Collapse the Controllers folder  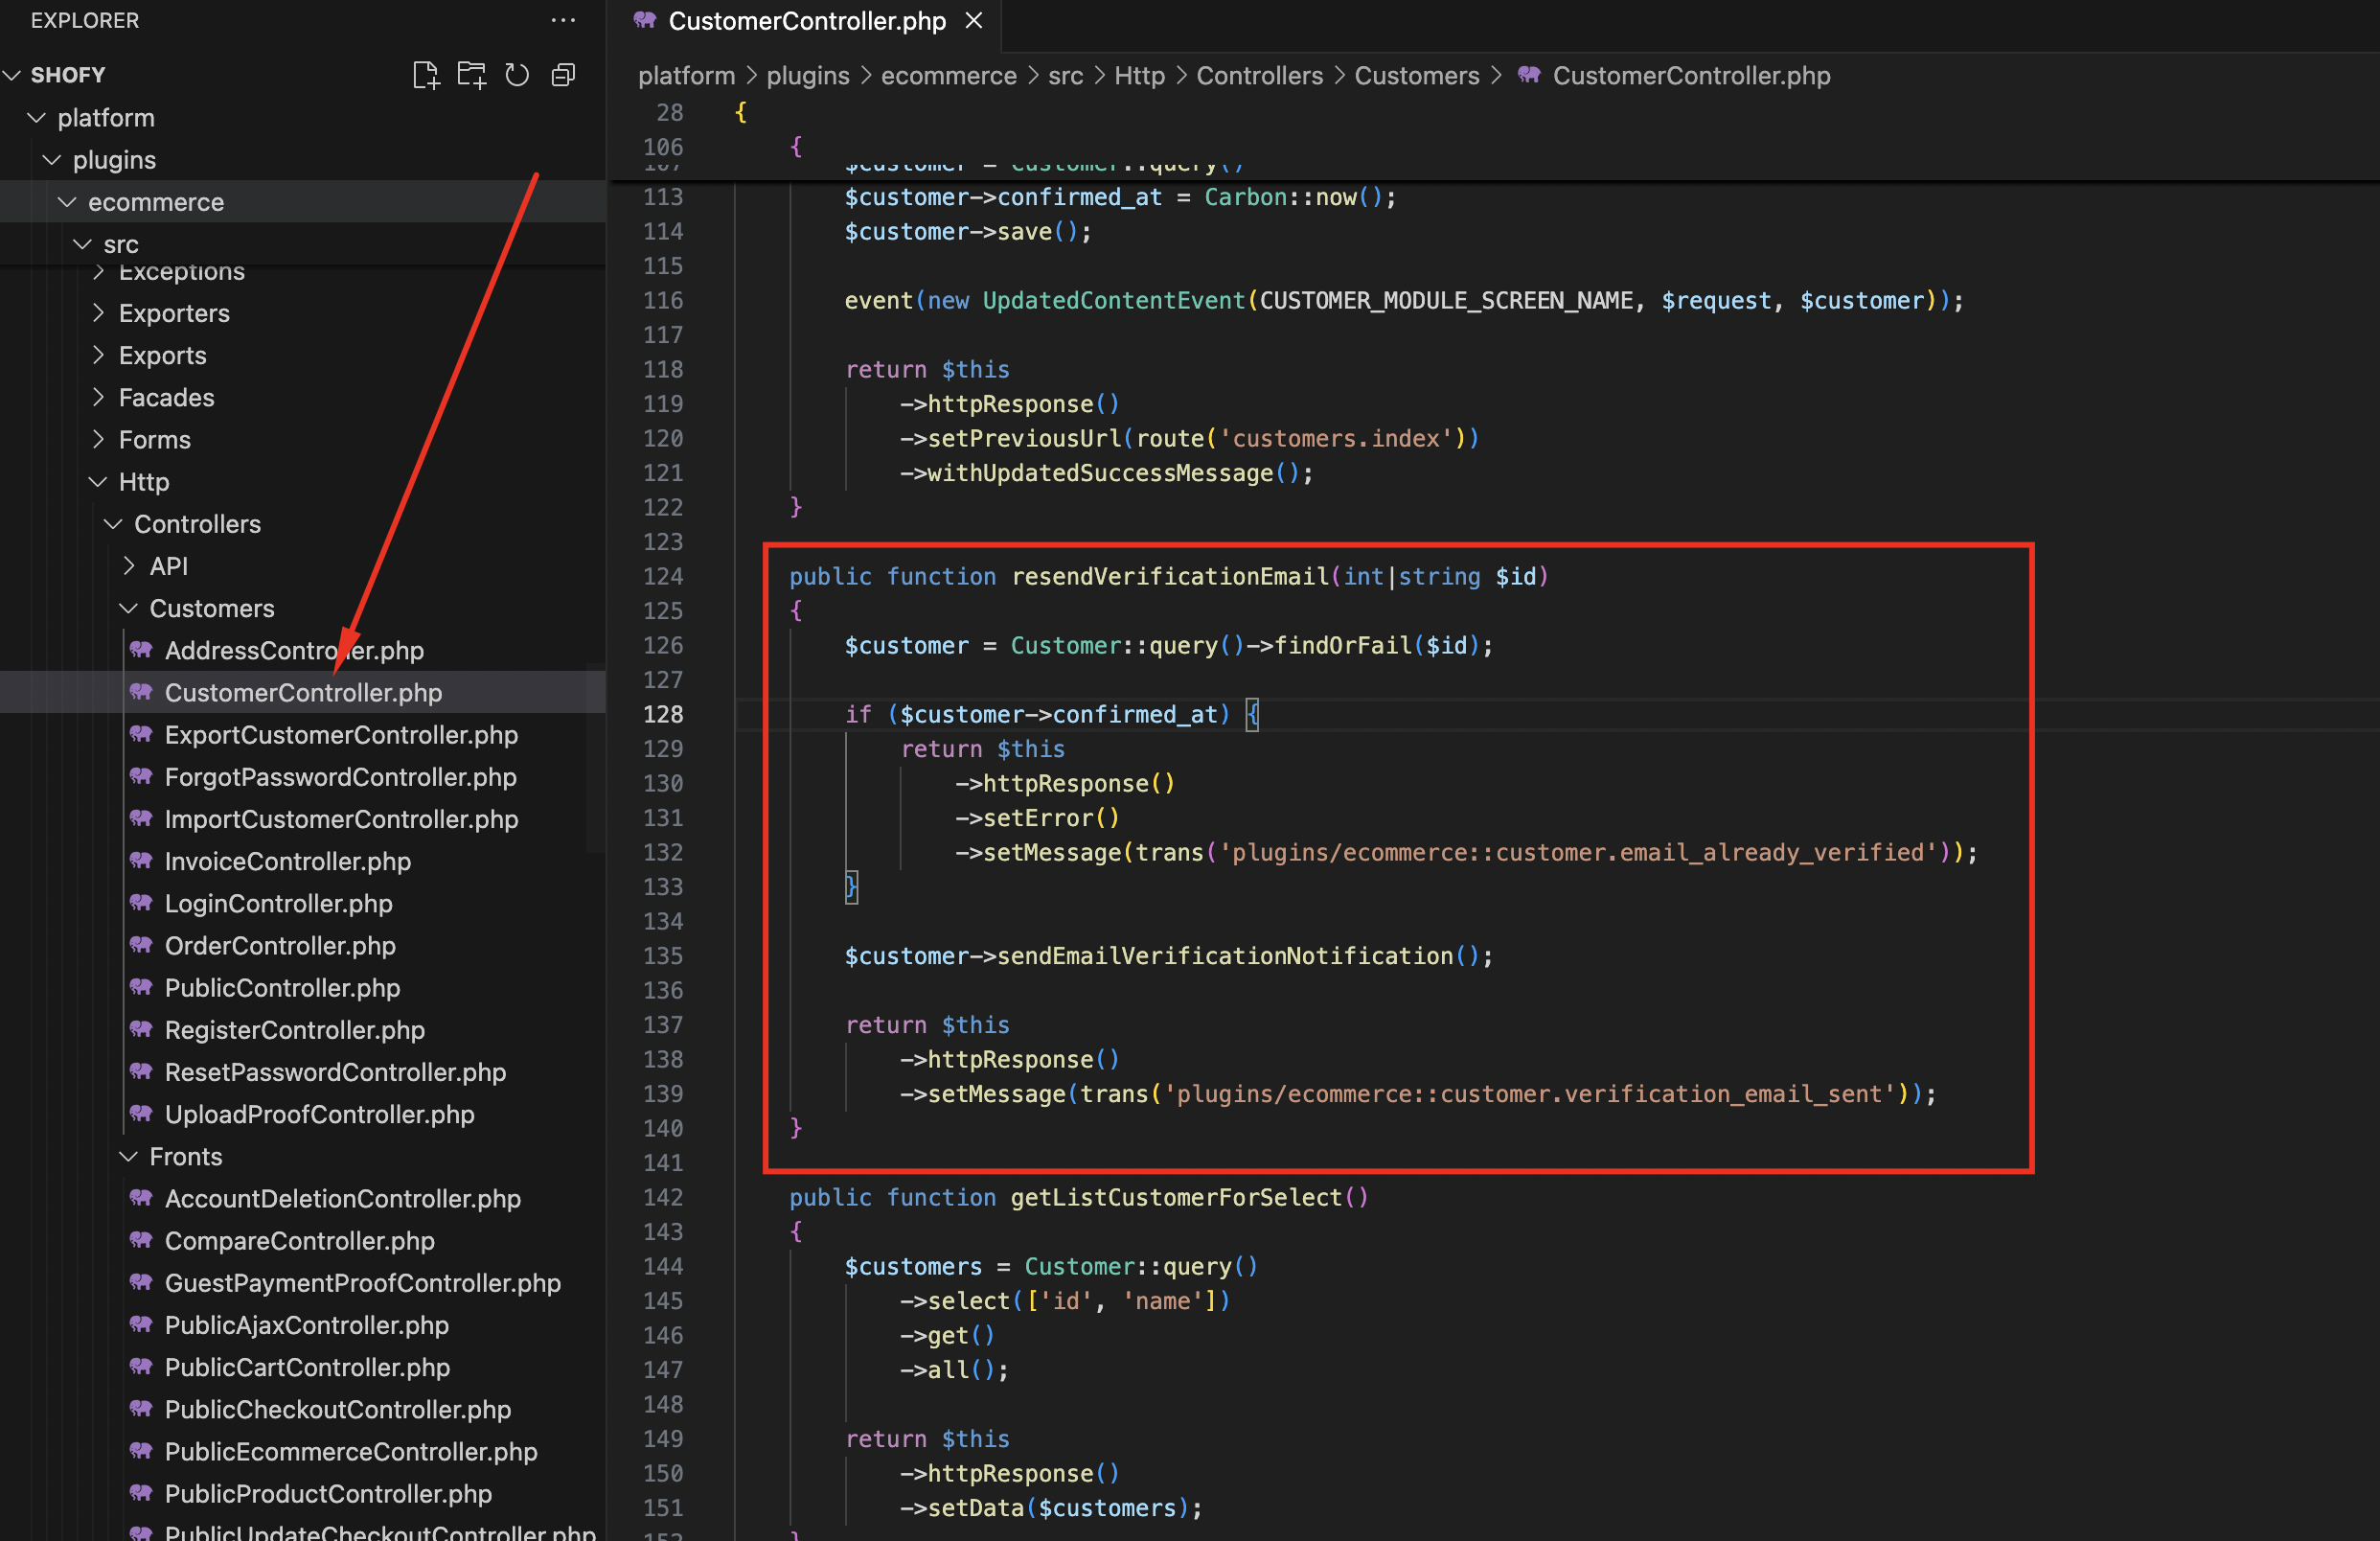(x=113, y=523)
